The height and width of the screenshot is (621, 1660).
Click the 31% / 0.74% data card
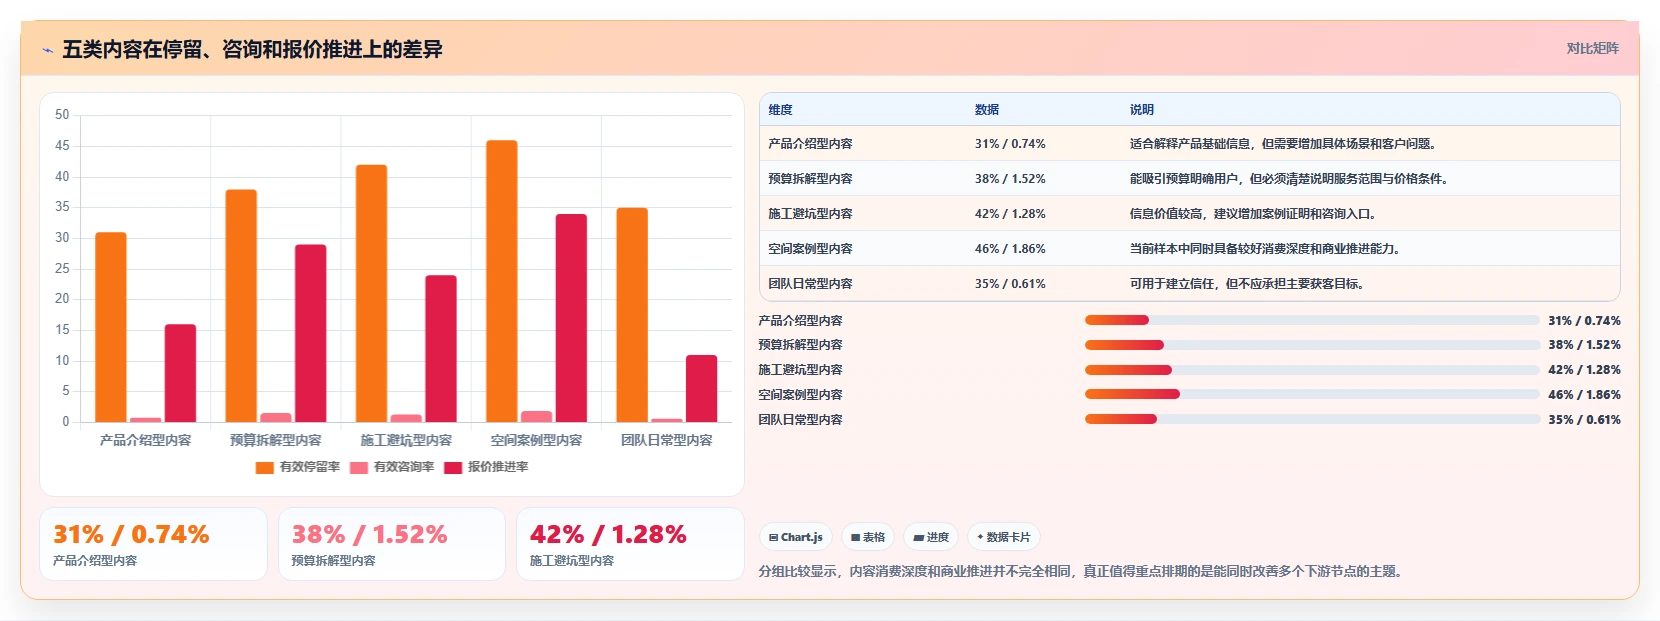point(153,544)
